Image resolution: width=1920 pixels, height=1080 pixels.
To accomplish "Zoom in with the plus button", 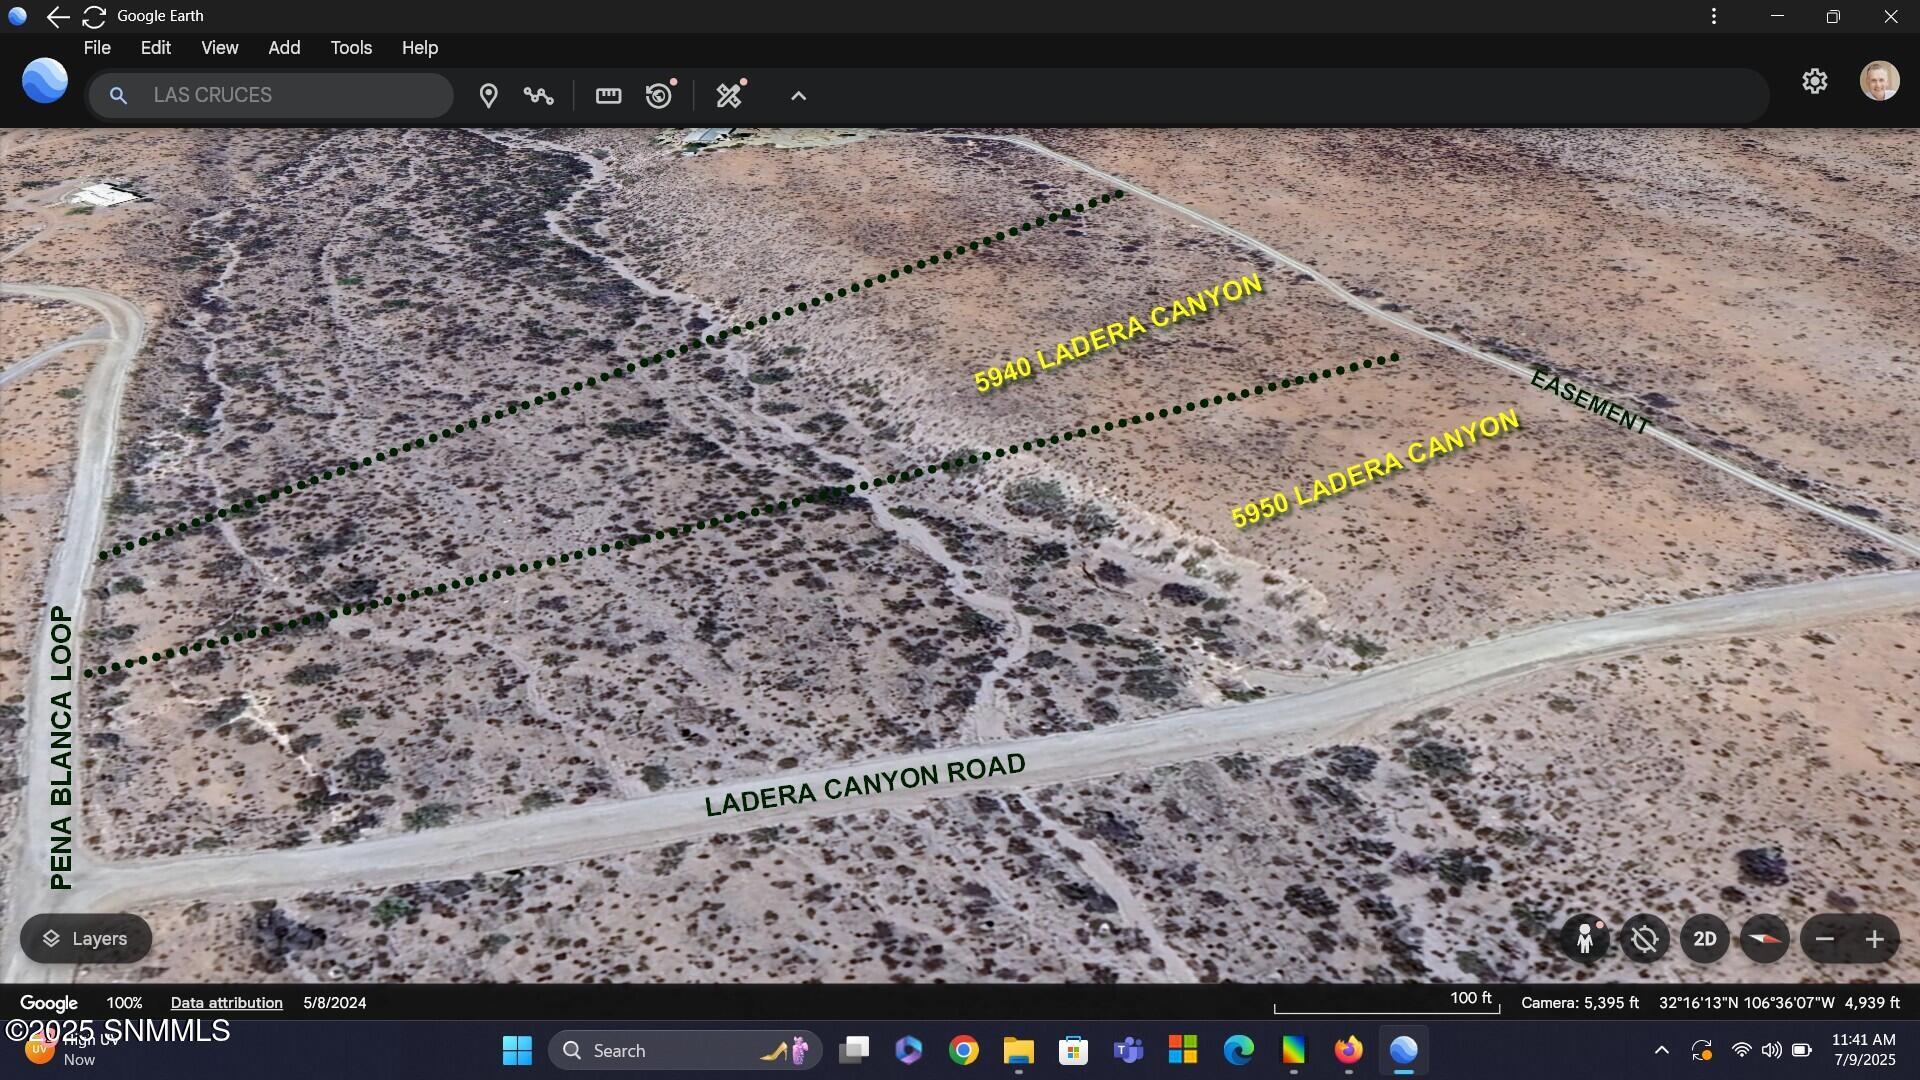I will [x=1875, y=939].
